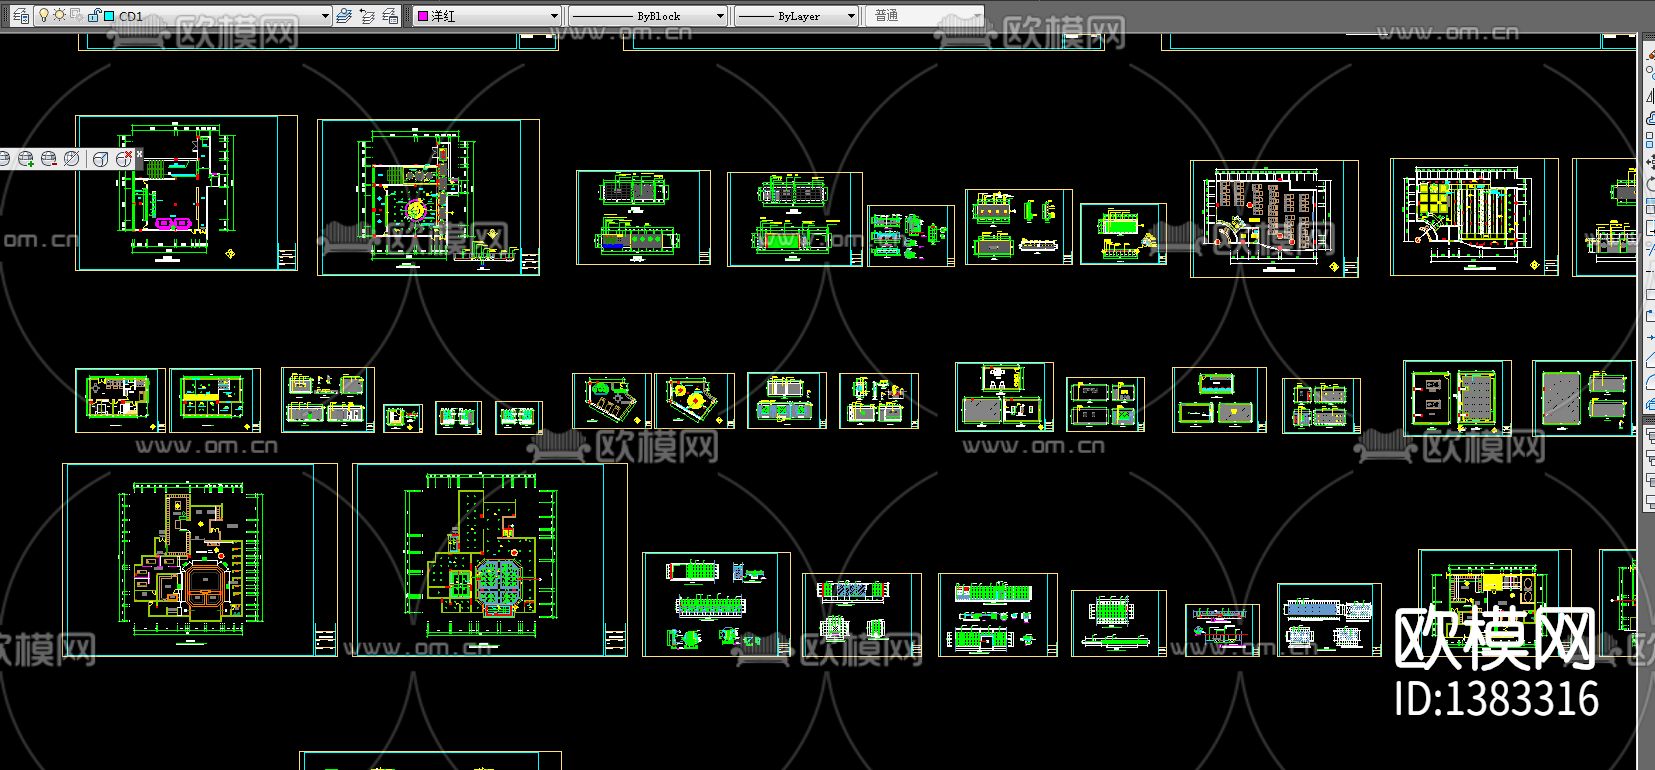
Task: Open the Layer States Manager icon
Action: click(x=390, y=16)
